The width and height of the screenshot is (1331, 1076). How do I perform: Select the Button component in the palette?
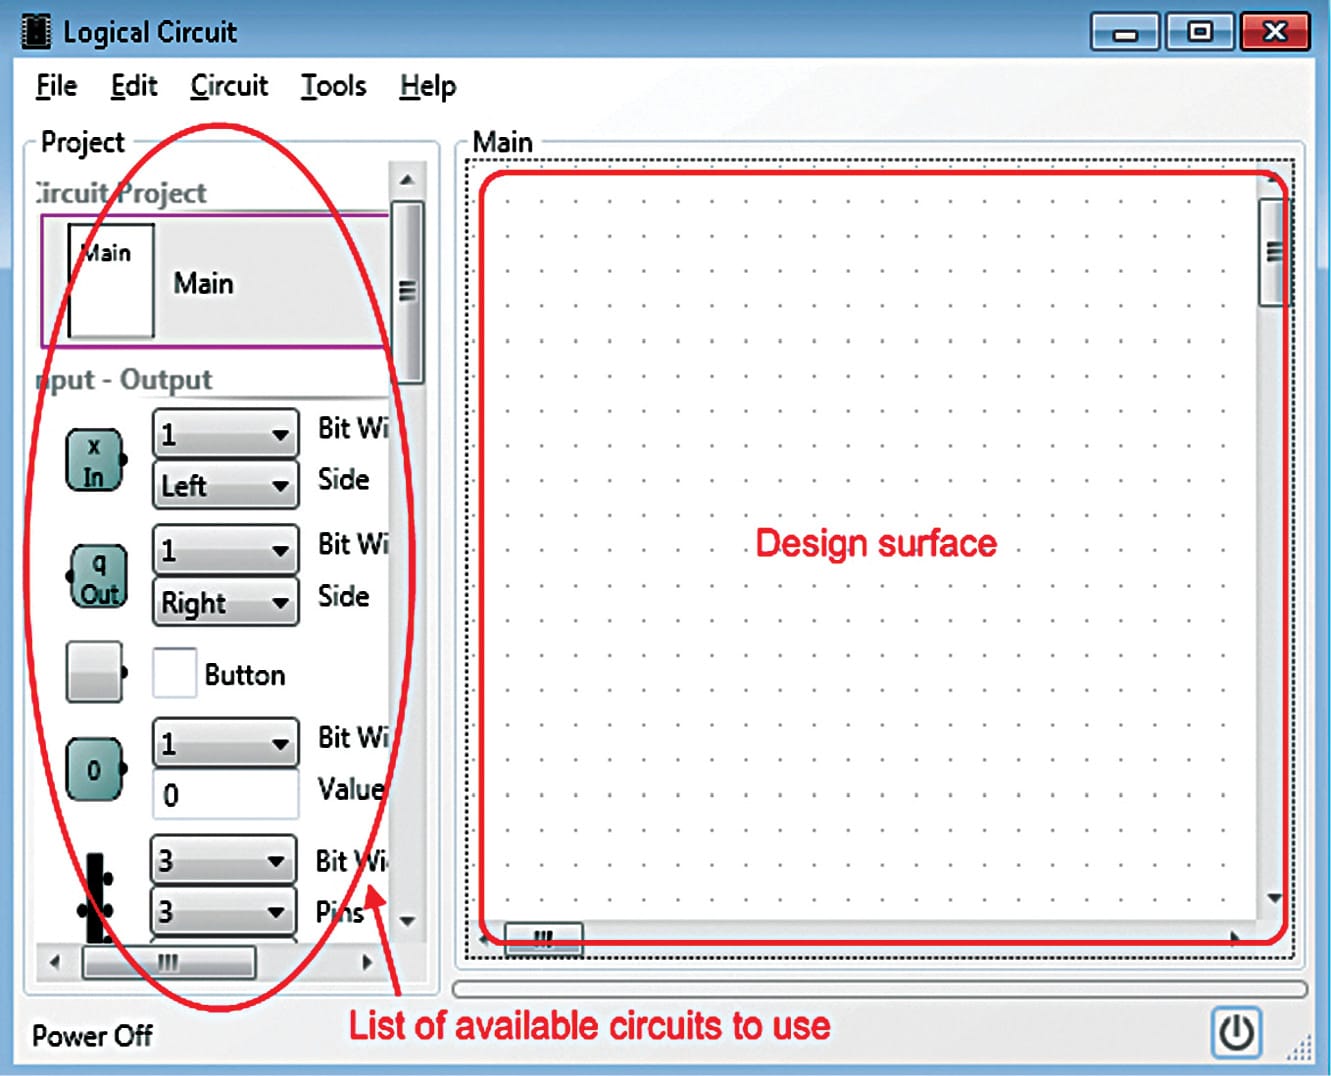click(92, 671)
